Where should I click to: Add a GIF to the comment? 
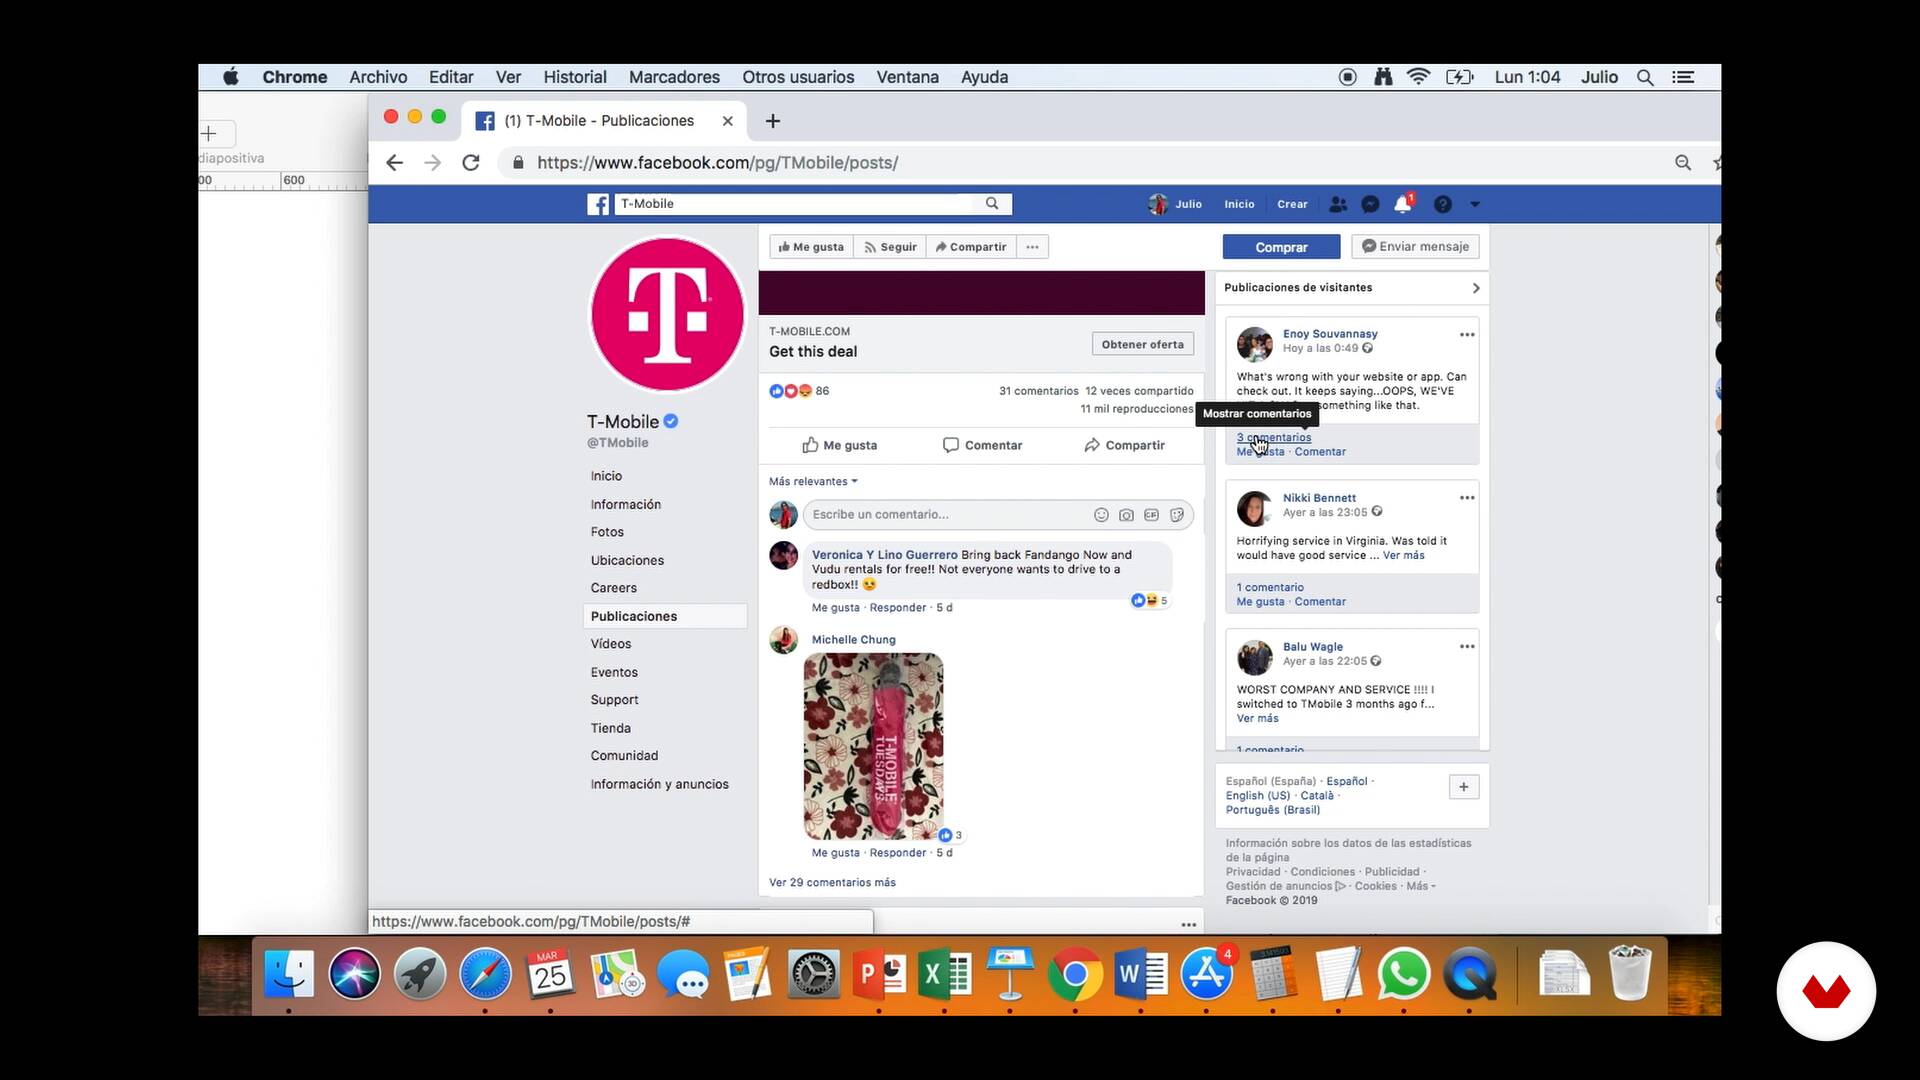click(x=1152, y=515)
